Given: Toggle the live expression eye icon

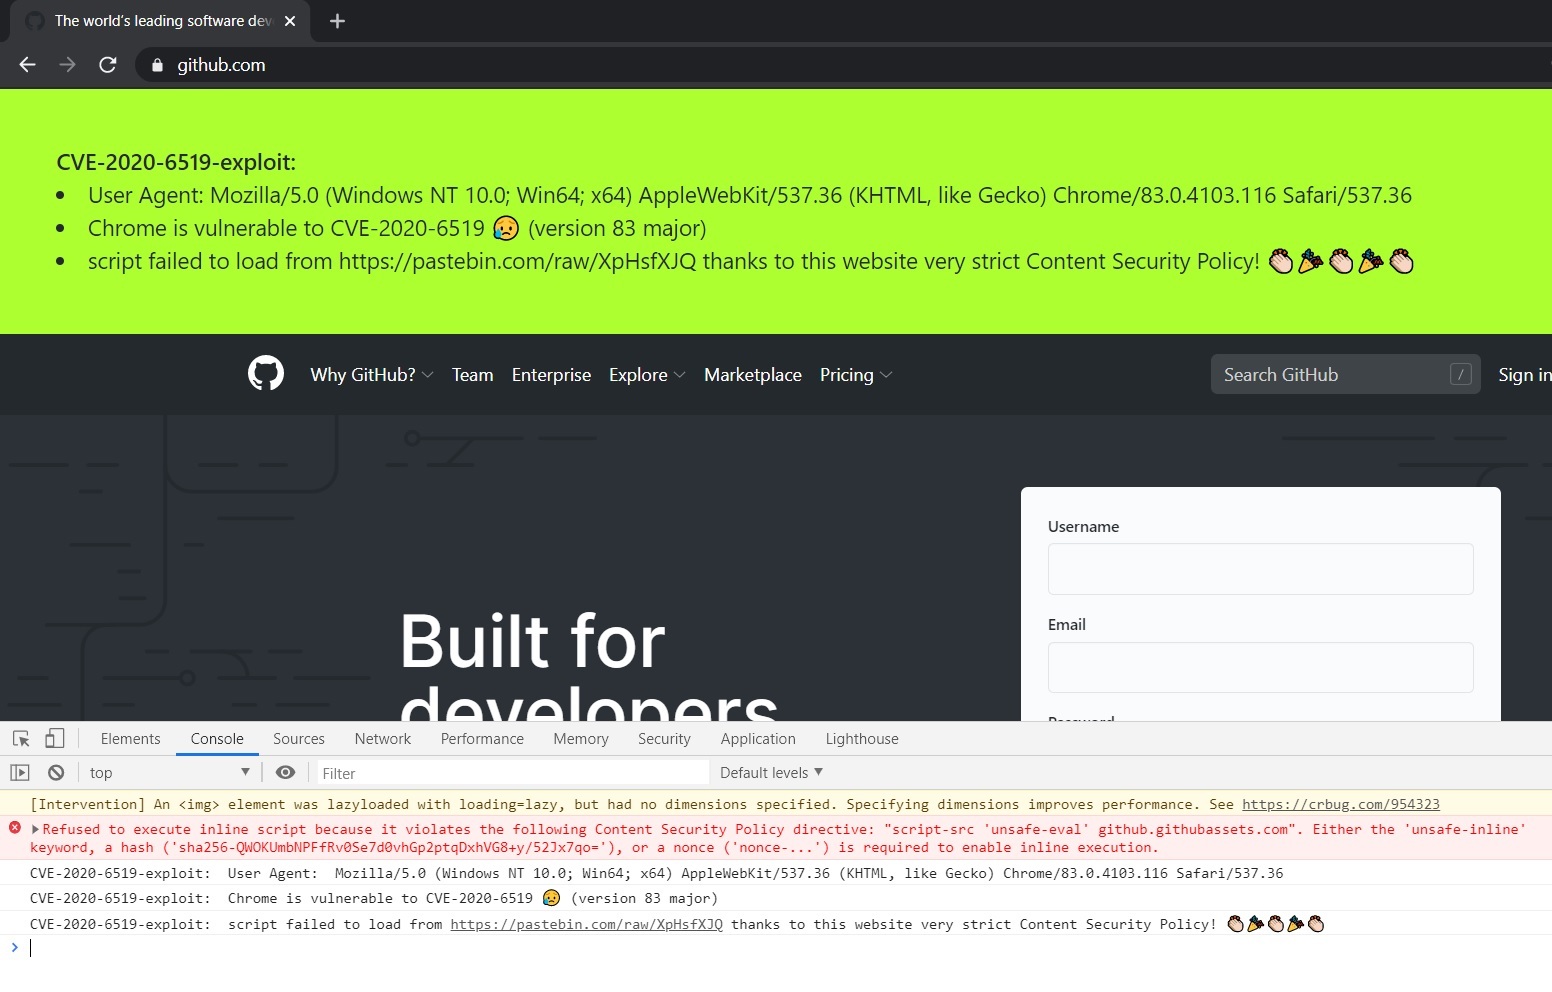Looking at the screenshot, I should (x=285, y=773).
